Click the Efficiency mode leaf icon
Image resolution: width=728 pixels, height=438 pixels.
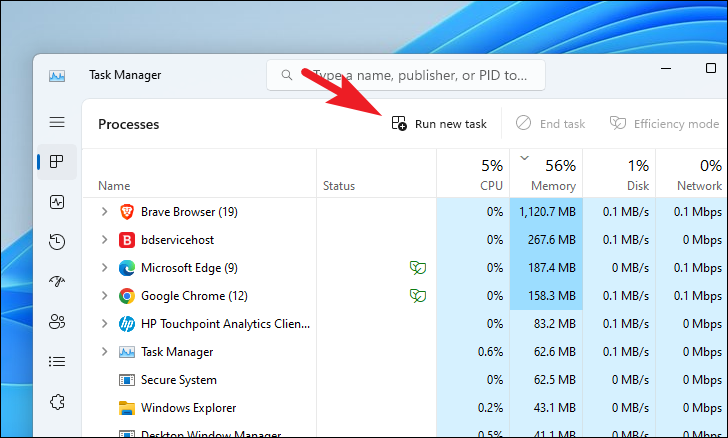[618, 123]
